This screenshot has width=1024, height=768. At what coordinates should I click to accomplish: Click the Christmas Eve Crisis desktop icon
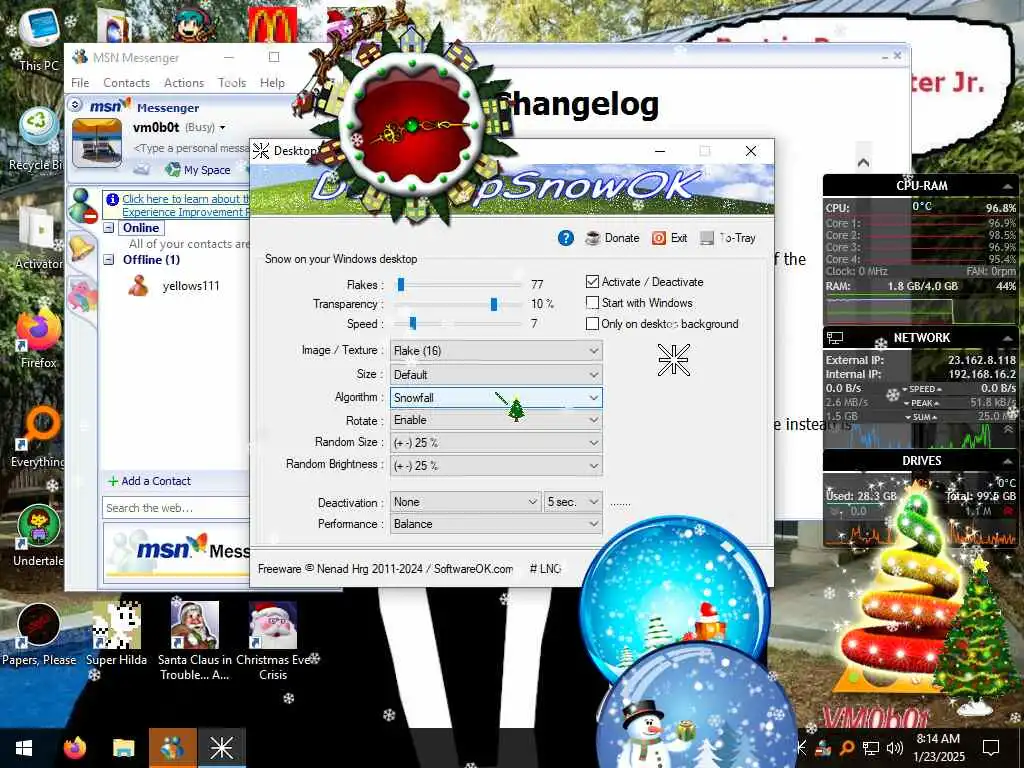tap(273, 640)
